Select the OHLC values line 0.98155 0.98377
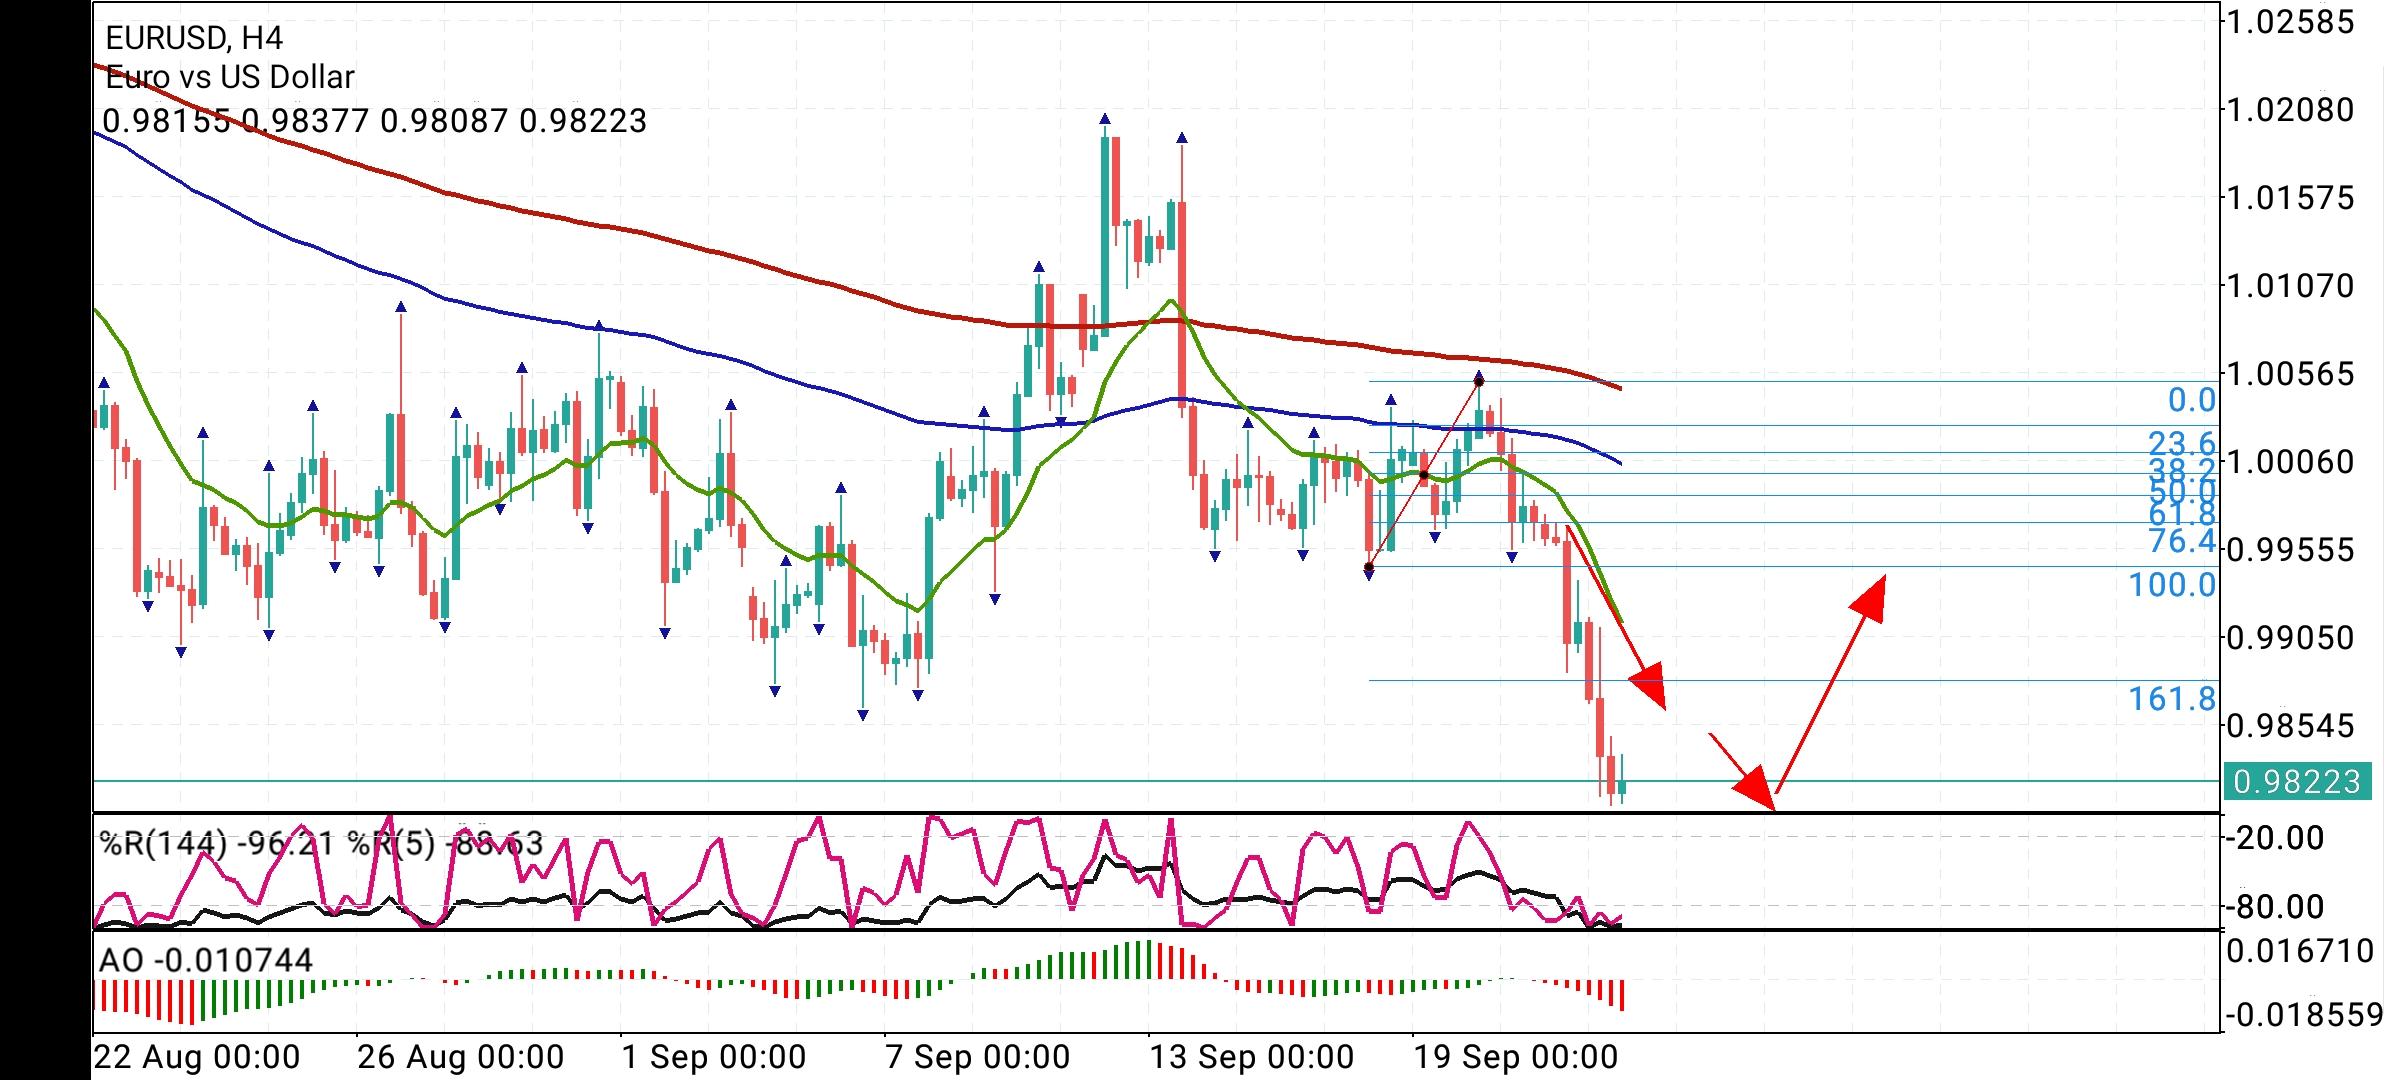 point(375,121)
